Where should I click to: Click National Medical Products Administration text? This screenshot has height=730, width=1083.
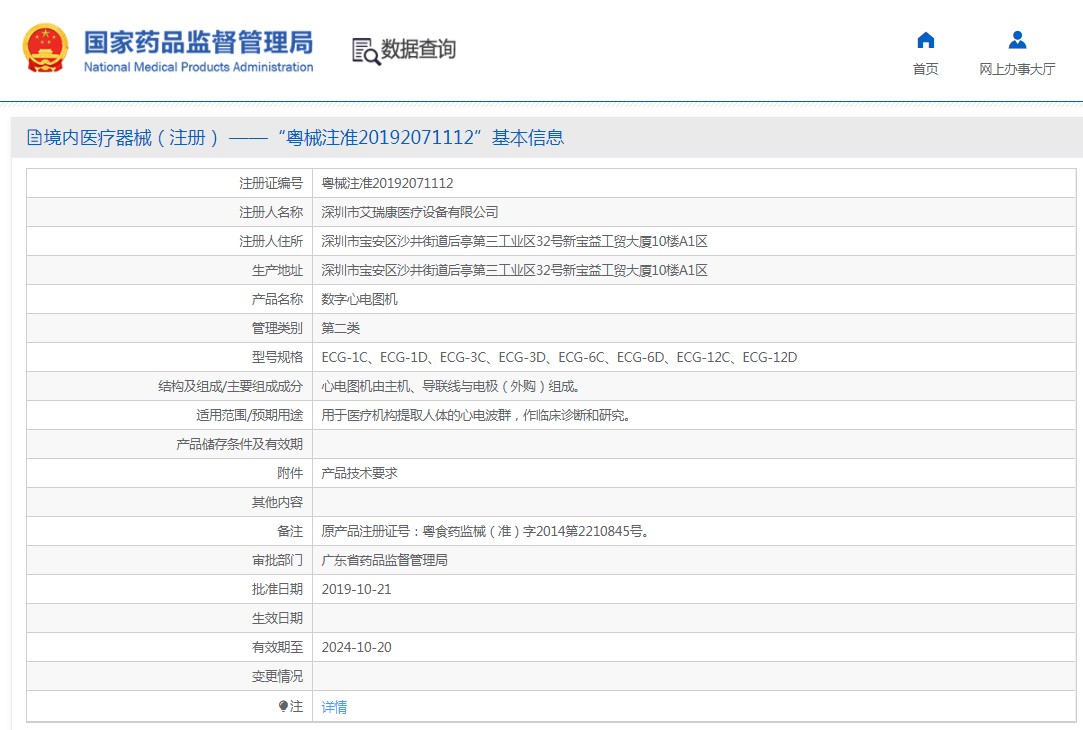(x=198, y=67)
